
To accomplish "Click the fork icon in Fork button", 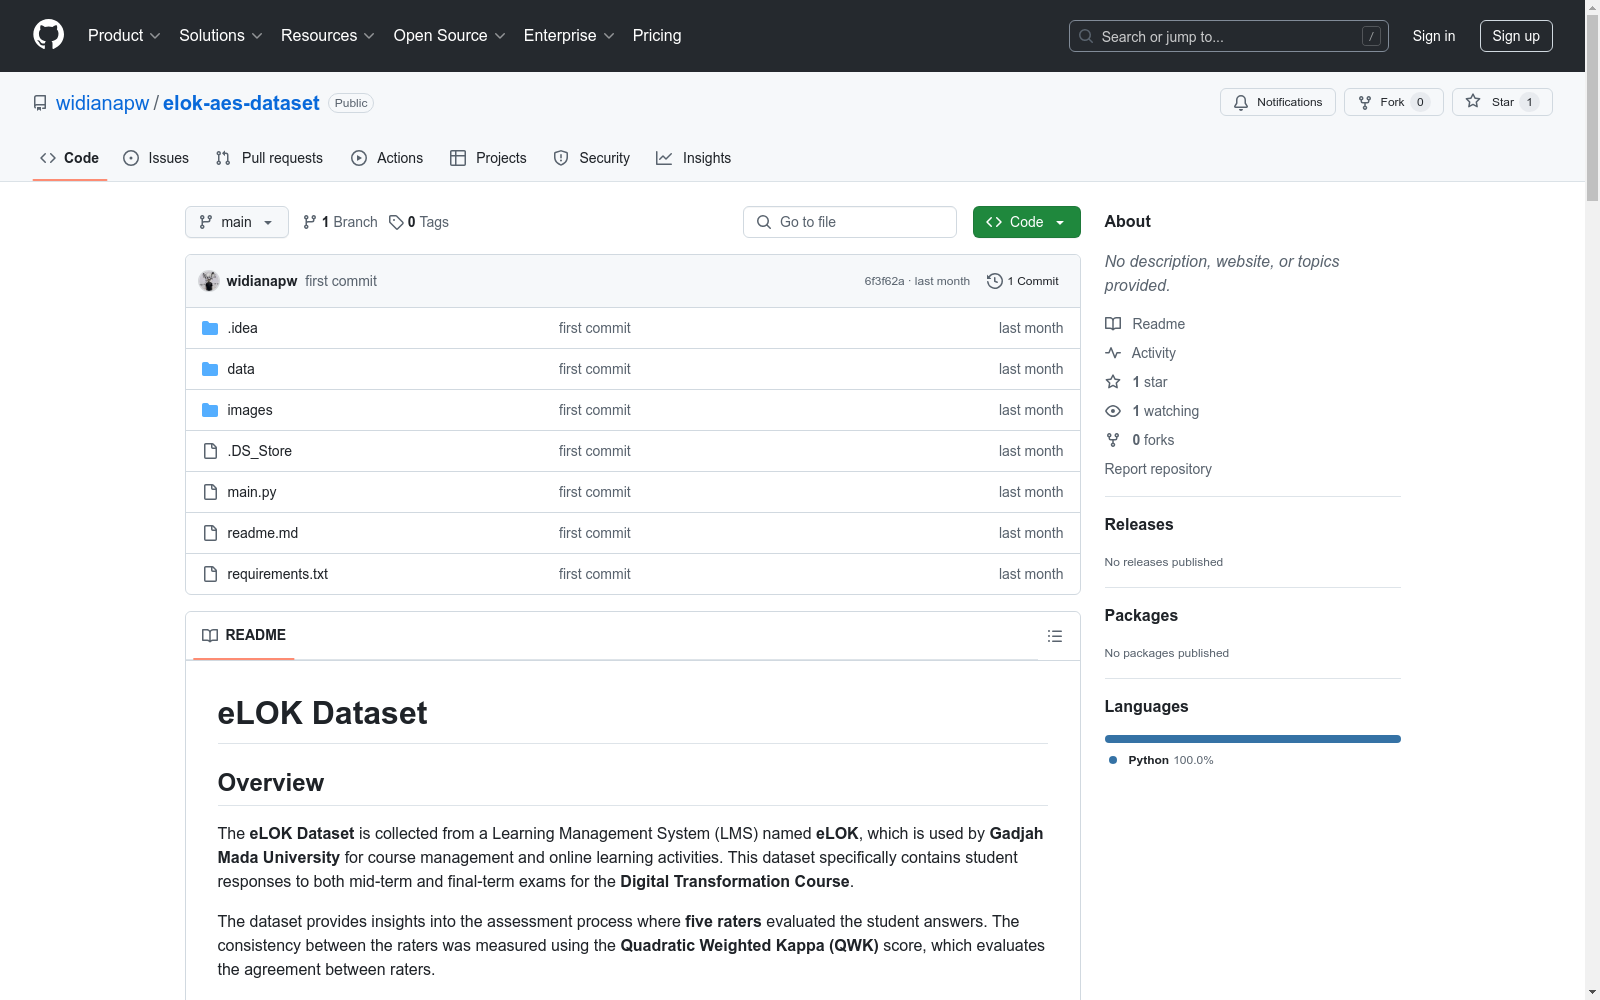I will (x=1365, y=102).
